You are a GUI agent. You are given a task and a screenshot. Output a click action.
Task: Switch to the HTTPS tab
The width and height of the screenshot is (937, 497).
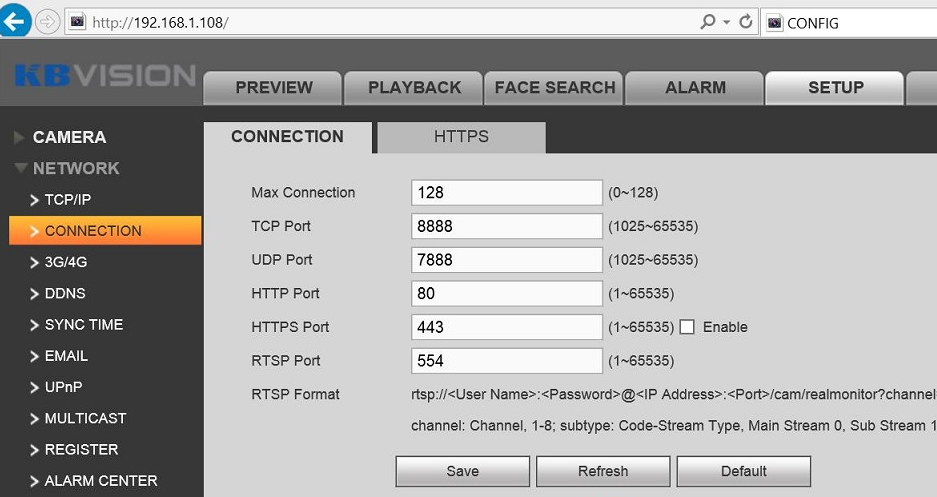click(461, 137)
